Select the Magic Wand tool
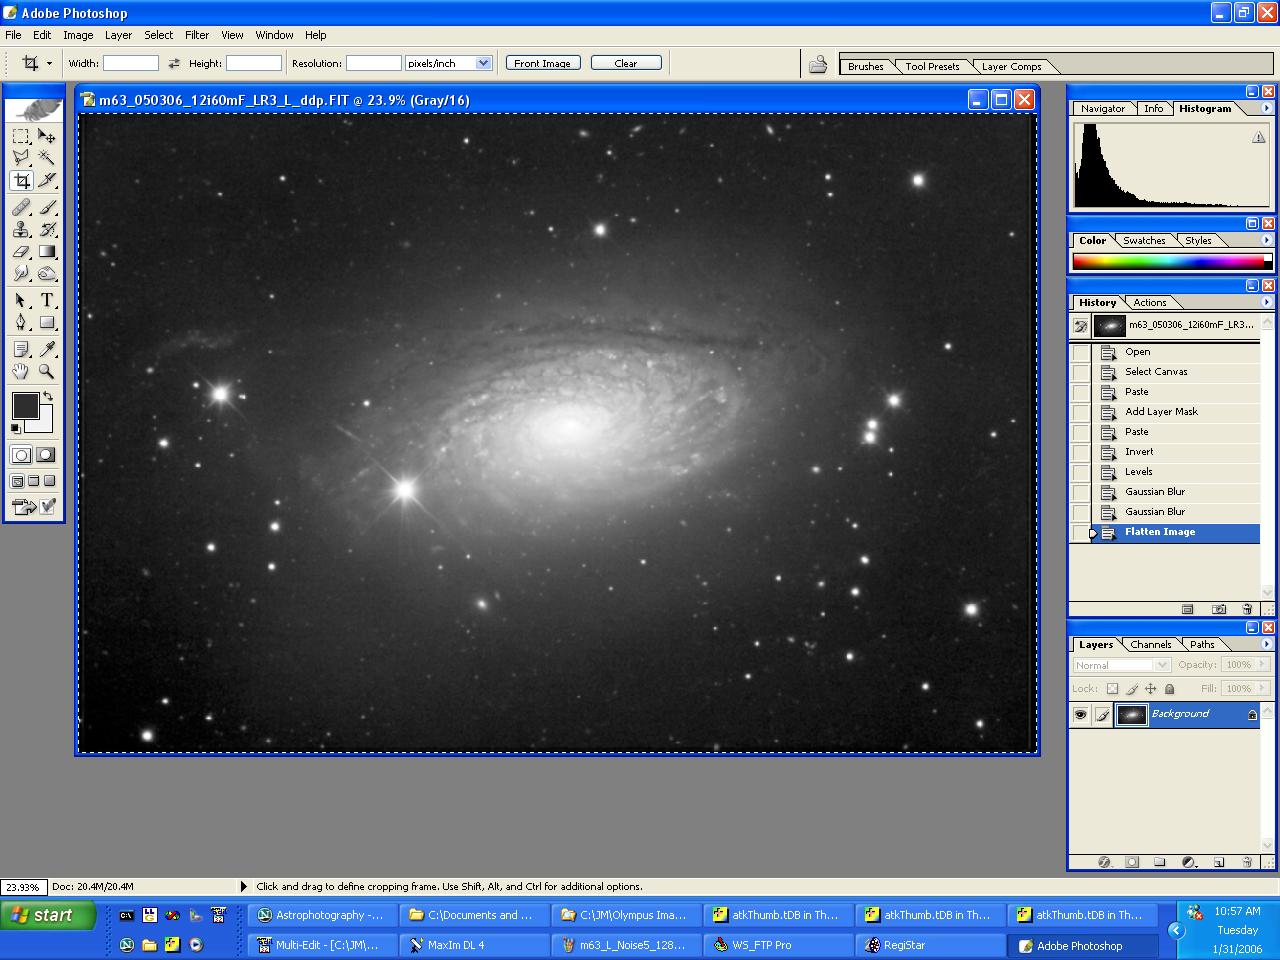The width and height of the screenshot is (1280, 960). pos(47,157)
